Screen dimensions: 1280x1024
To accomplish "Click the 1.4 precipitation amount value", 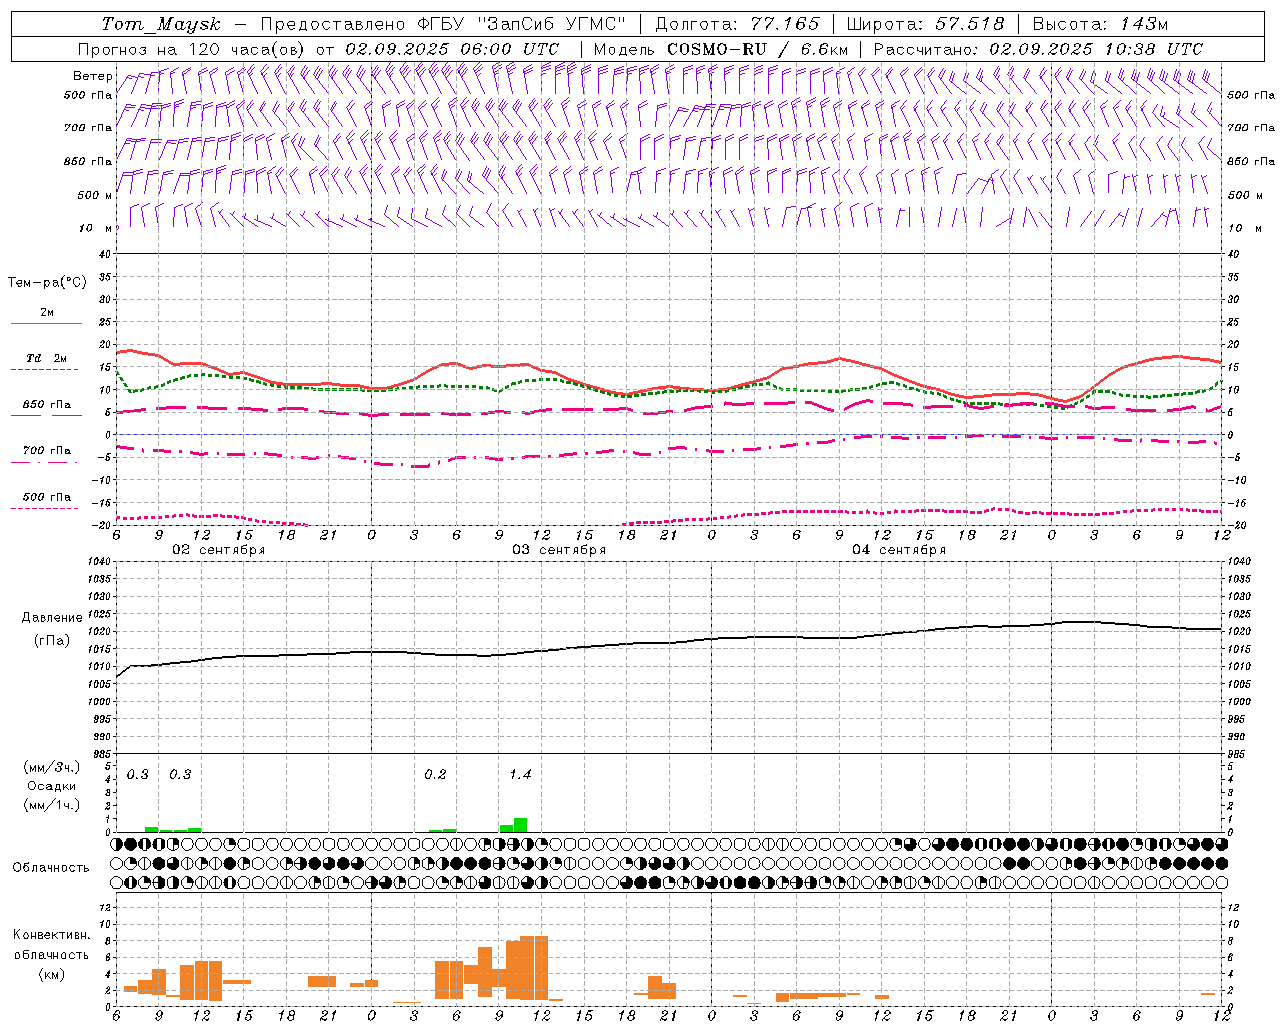I will click(520, 775).
